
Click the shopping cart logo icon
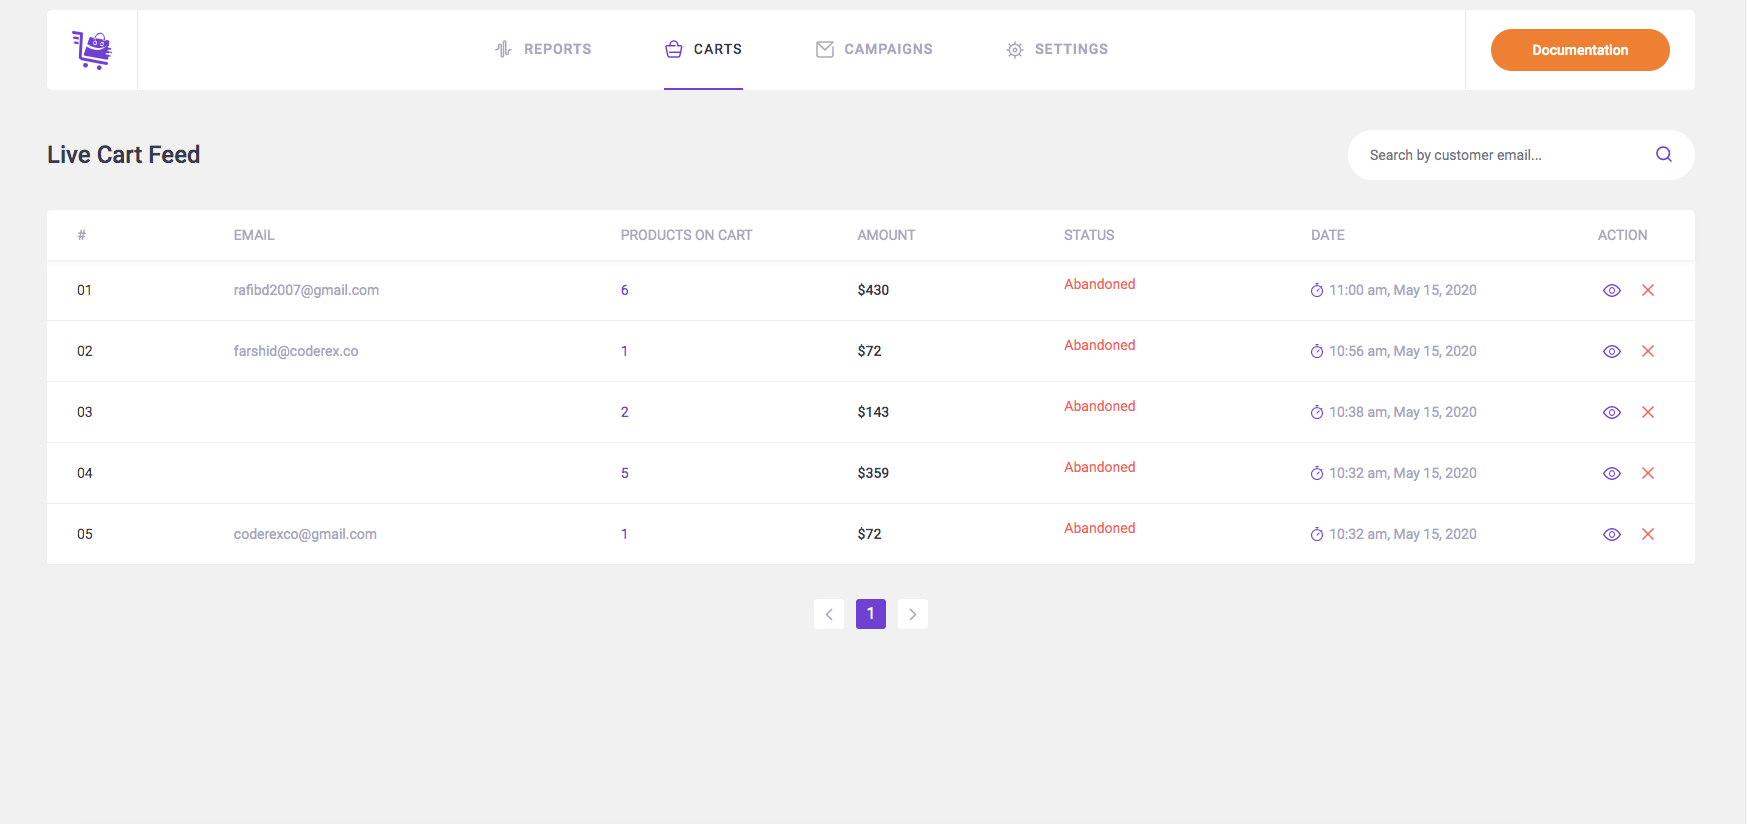(92, 50)
